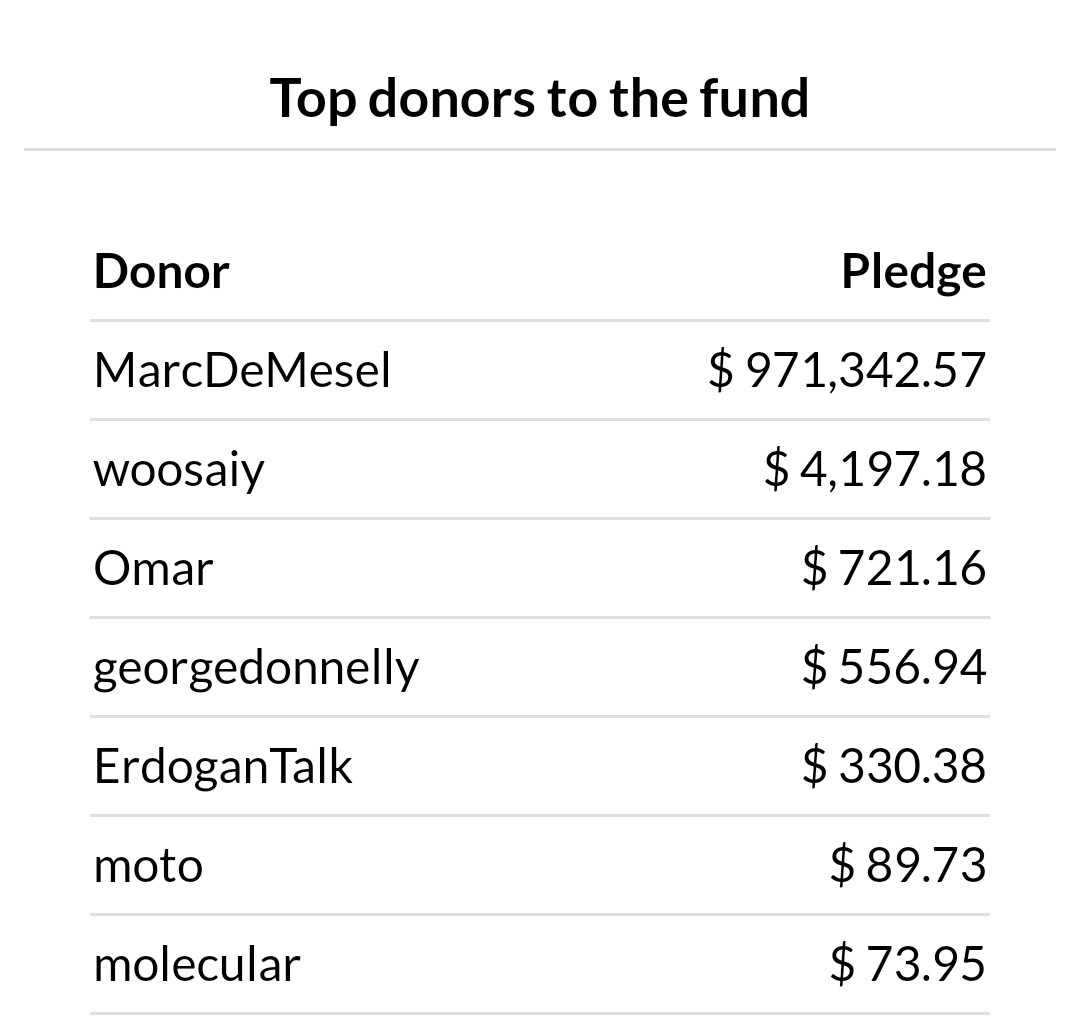Open the Omar donor entry
Image resolution: width=1080 pixels, height=1036 pixels.
(153, 569)
